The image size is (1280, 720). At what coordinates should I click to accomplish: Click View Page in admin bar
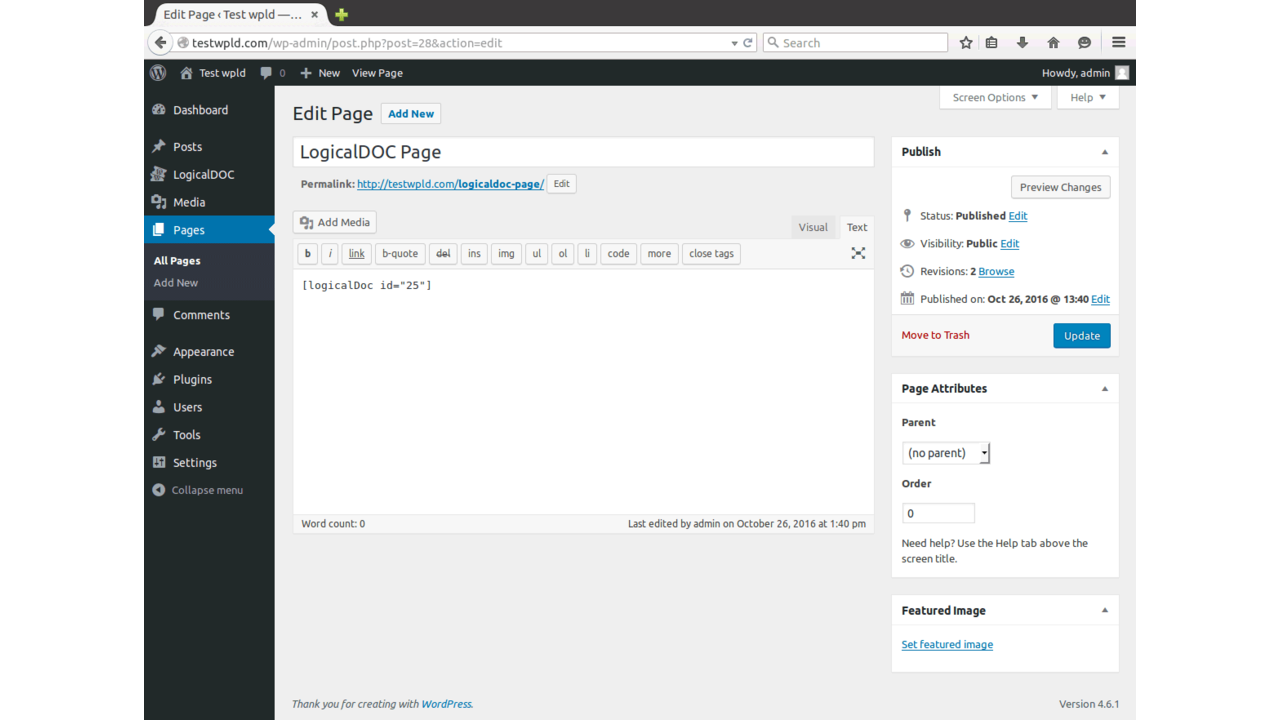377,73
